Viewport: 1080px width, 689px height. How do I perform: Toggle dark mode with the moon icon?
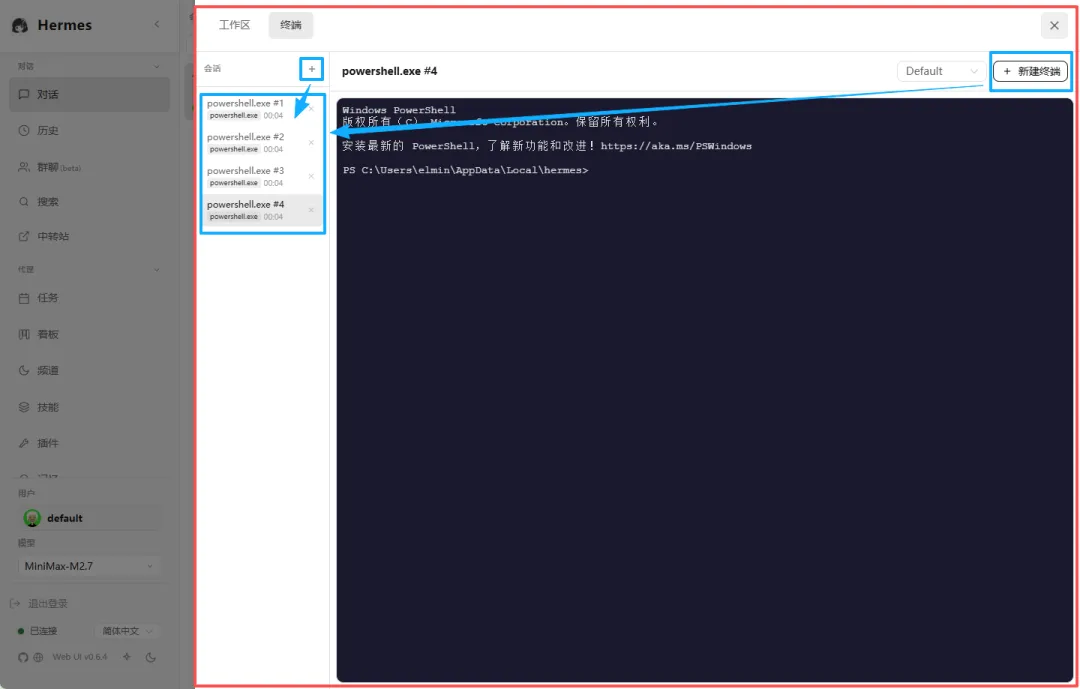point(150,657)
